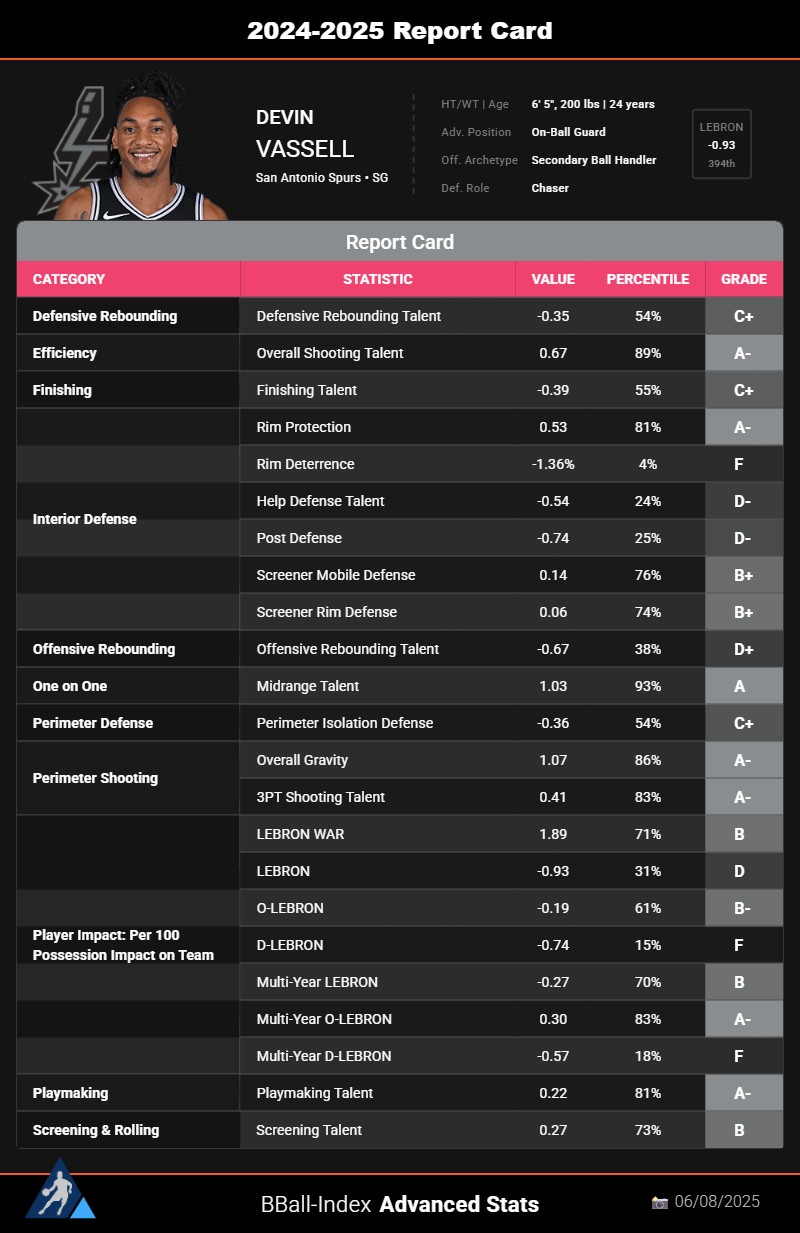Select the CATEGORY column header
The width and height of the screenshot is (800, 1233).
[x=69, y=279]
